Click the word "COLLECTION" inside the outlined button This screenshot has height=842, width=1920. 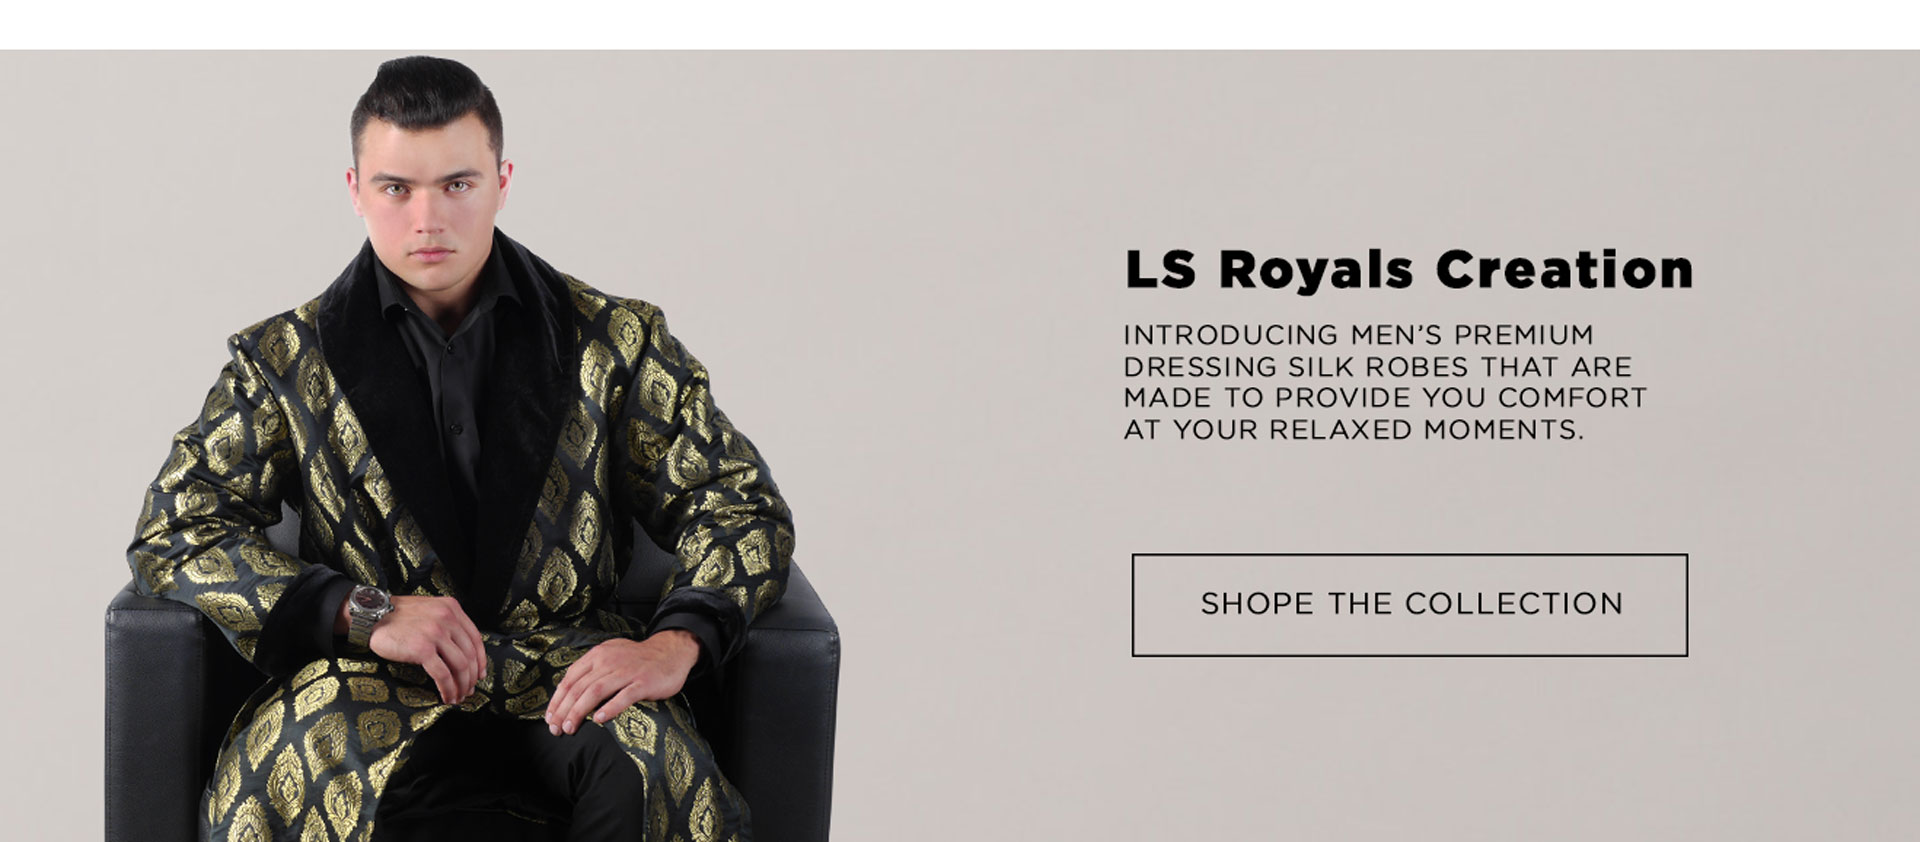pos(1514,604)
